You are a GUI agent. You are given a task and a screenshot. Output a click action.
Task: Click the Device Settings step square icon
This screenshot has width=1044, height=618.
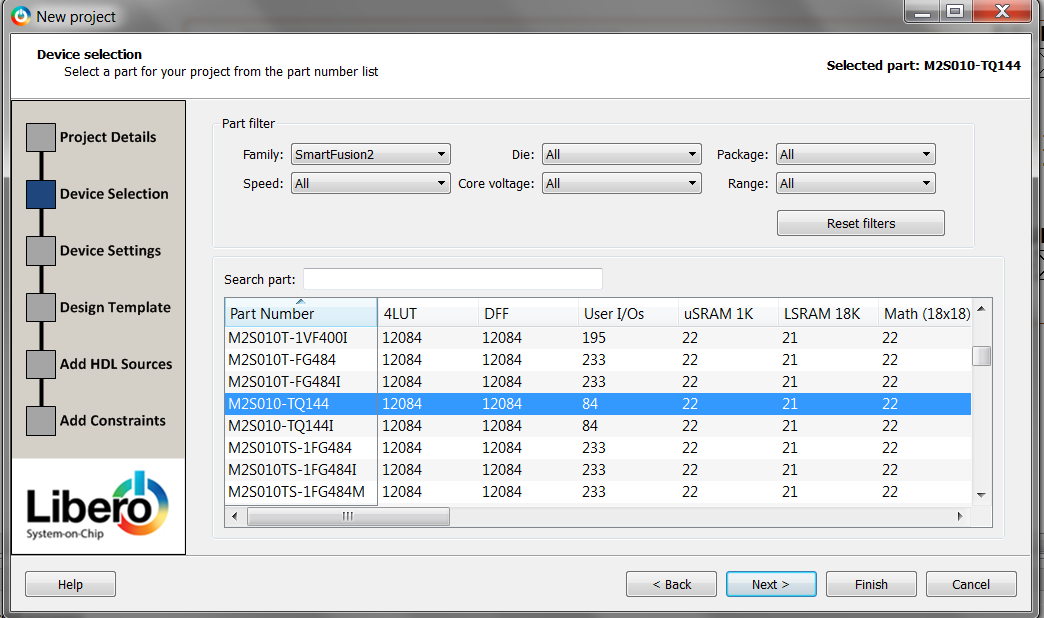pos(41,251)
